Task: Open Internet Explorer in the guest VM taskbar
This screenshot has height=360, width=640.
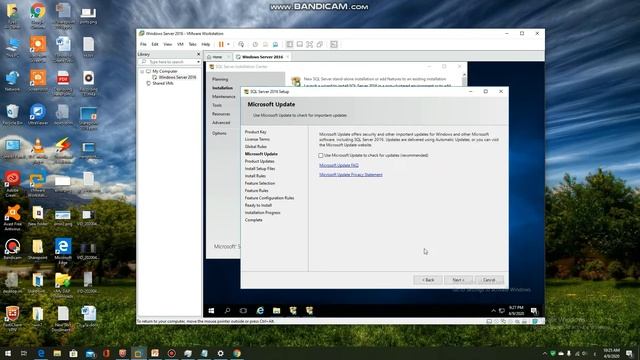Action: point(260,311)
